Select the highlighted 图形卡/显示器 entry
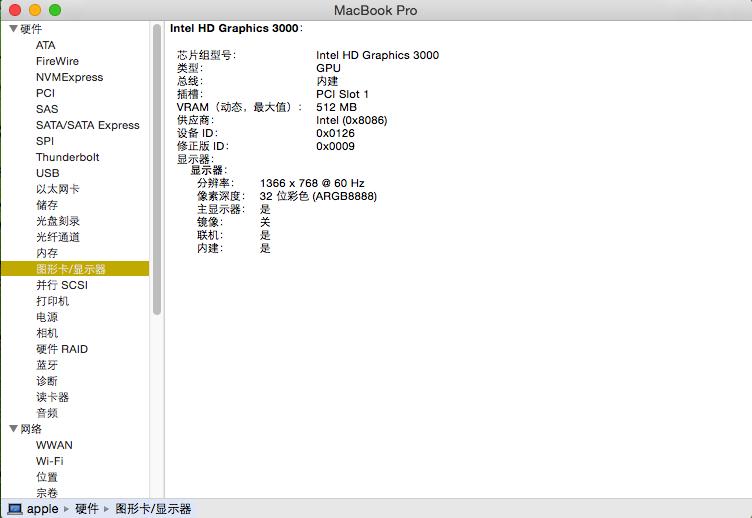 pyautogui.click(x=75, y=269)
